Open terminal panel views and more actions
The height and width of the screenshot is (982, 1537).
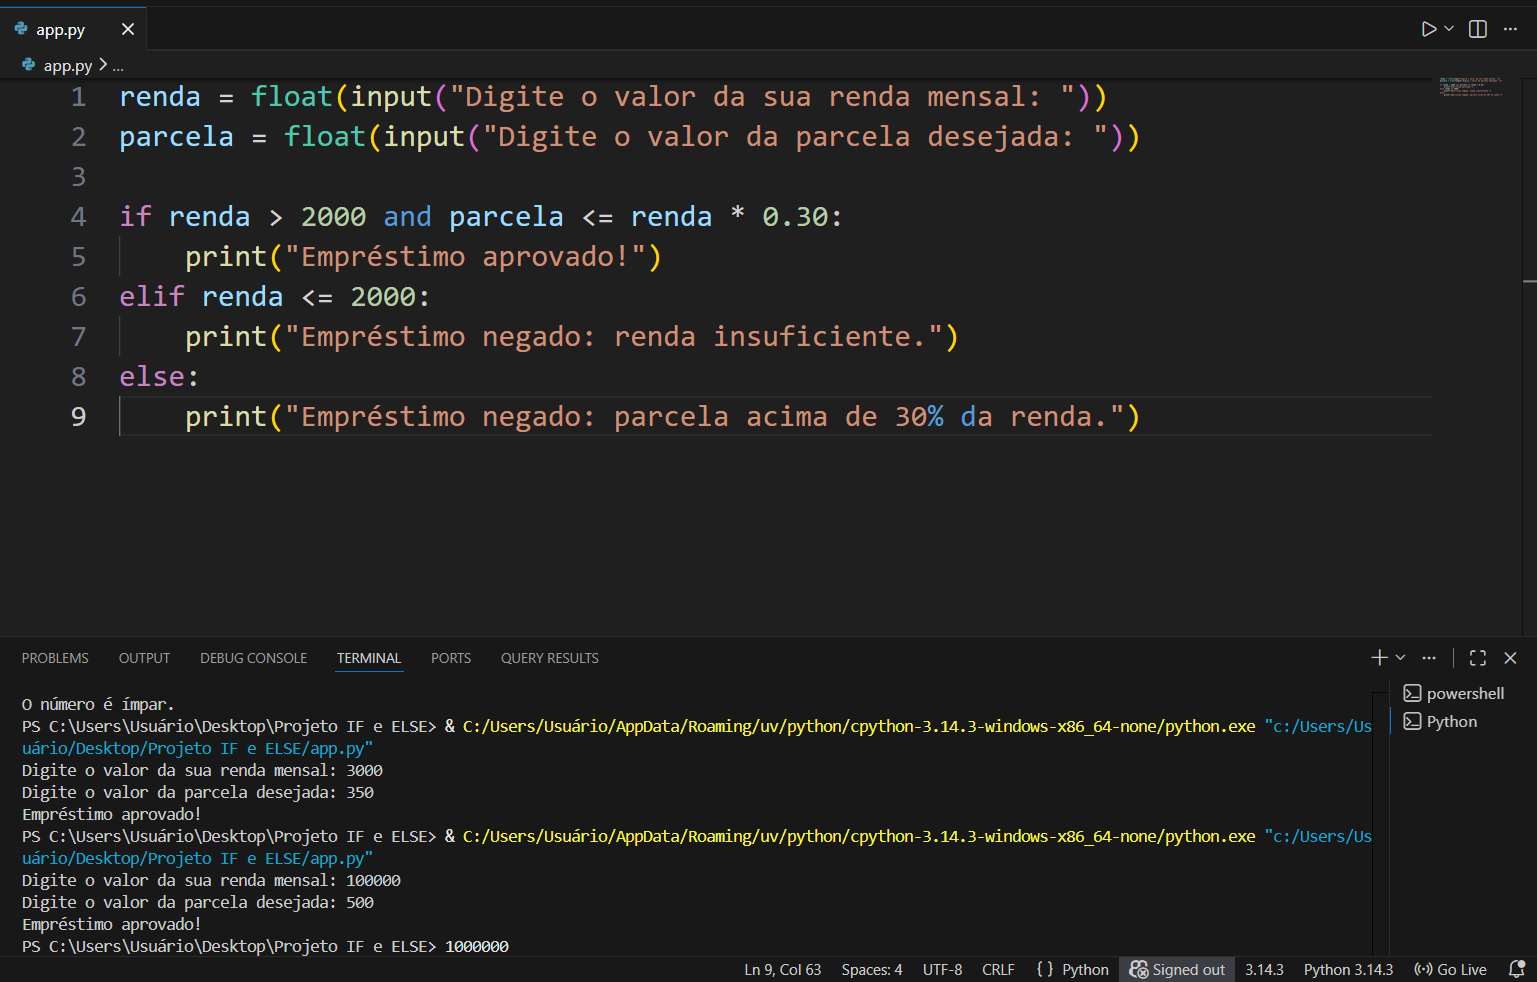tap(1429, 657)
